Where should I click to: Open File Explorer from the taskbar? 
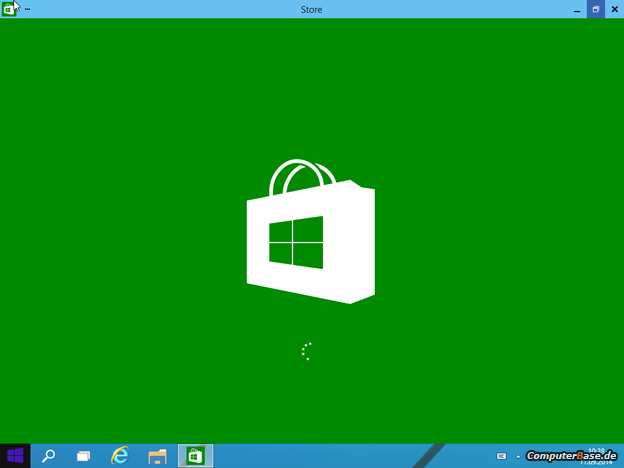pyautogui.click(x=157, y=456)
